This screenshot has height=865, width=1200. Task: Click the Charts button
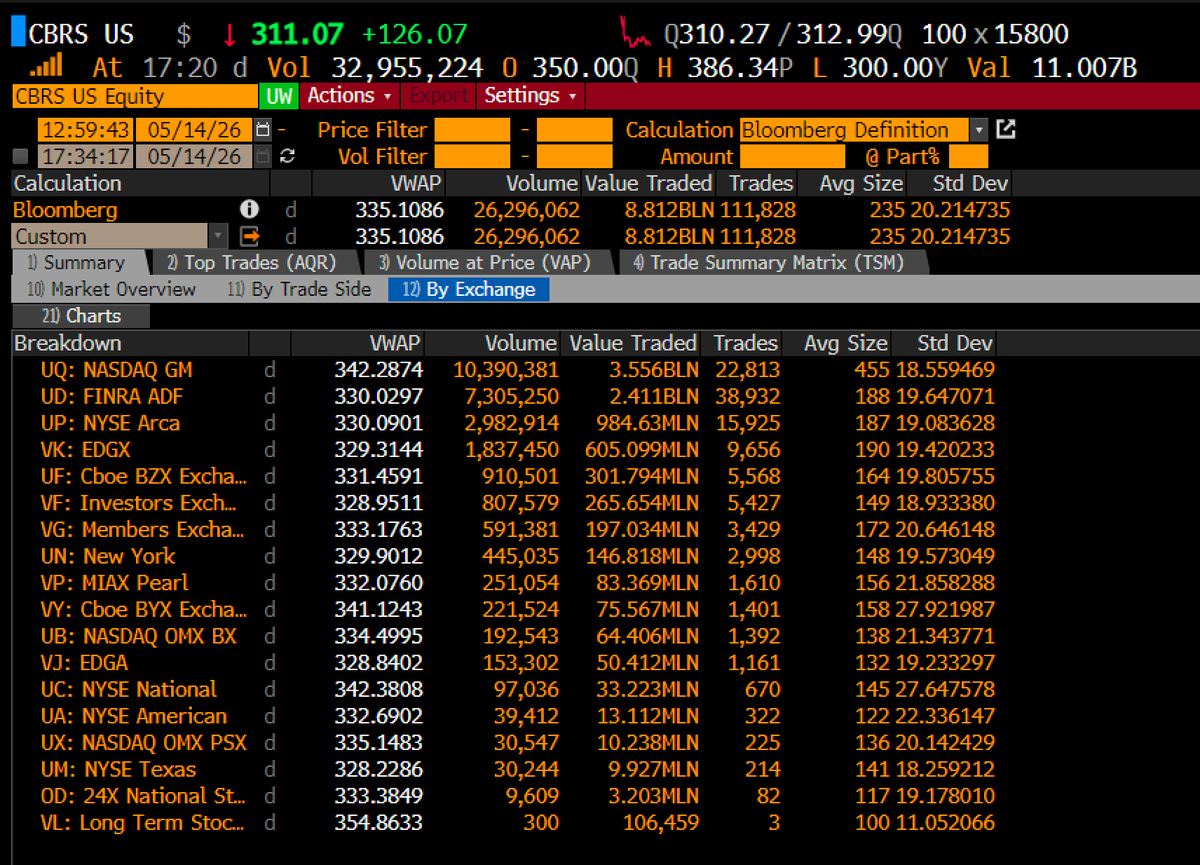tap(82, 316)
